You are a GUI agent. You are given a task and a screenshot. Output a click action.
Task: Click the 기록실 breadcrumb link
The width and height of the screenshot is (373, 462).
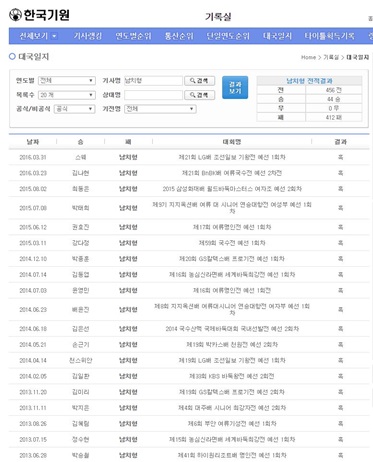click(331, 57)
